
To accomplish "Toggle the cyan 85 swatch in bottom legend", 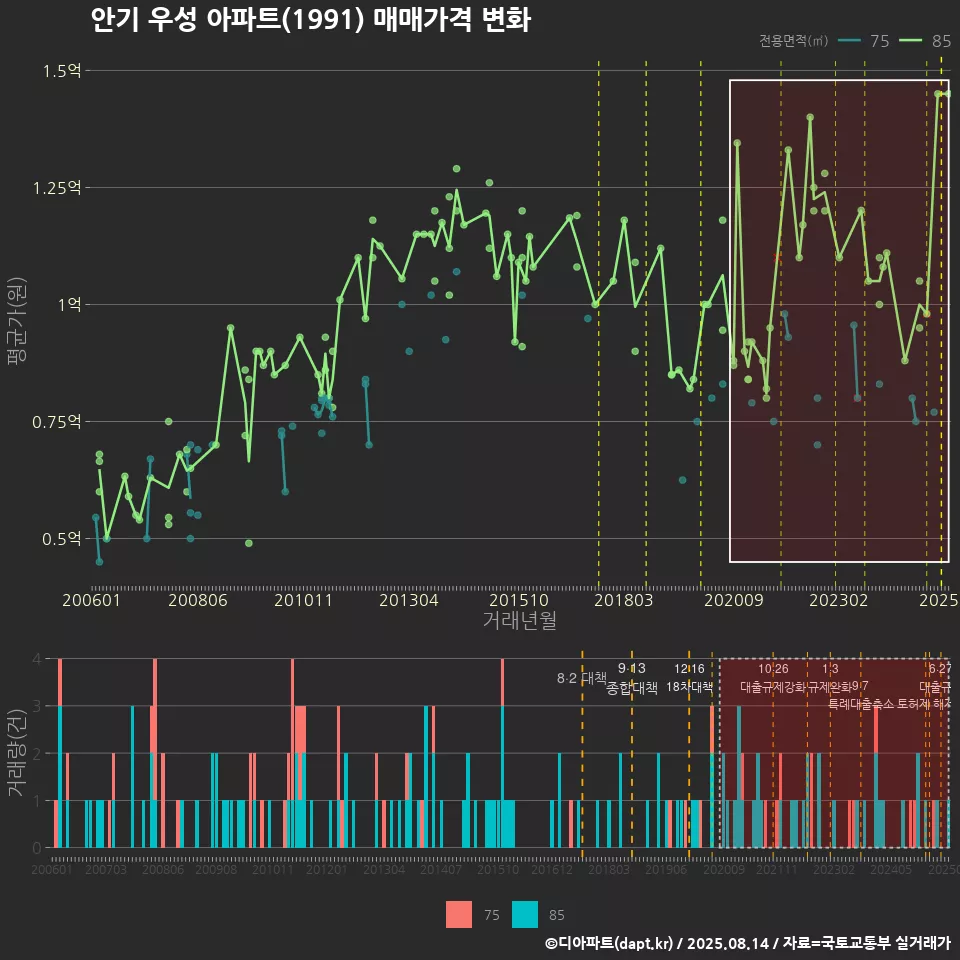I will [x=525, y=915].
